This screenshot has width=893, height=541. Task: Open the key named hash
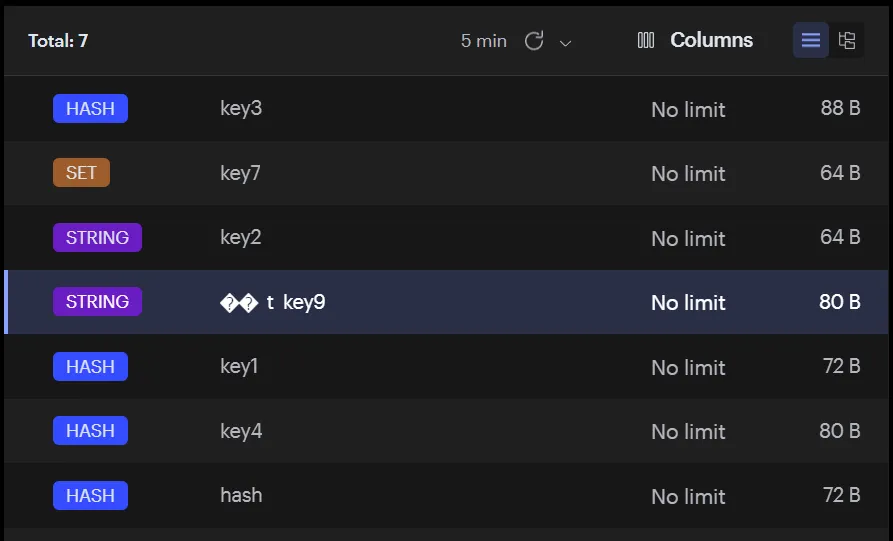(241, 495)
